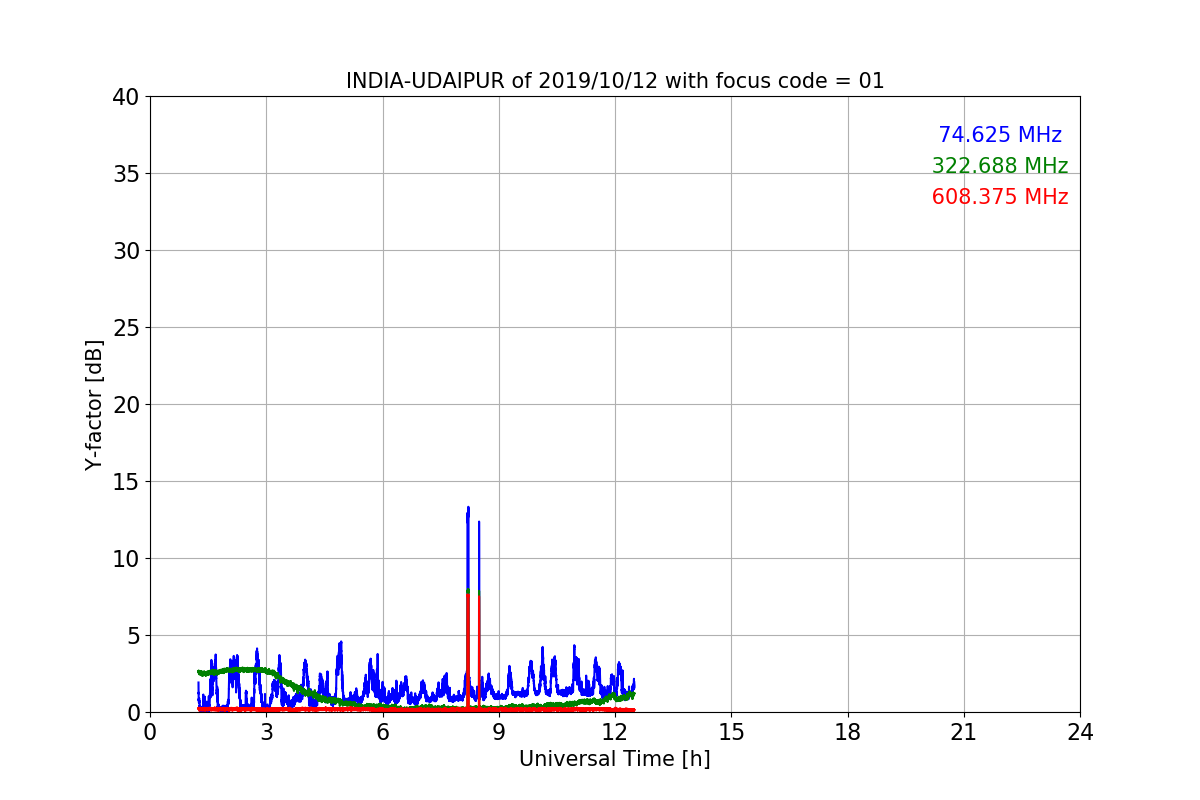Image resolution: width=1200 pixels, height=800 pixels.
Task: Click the y-axis tick label 35
Action: [126, 174]
